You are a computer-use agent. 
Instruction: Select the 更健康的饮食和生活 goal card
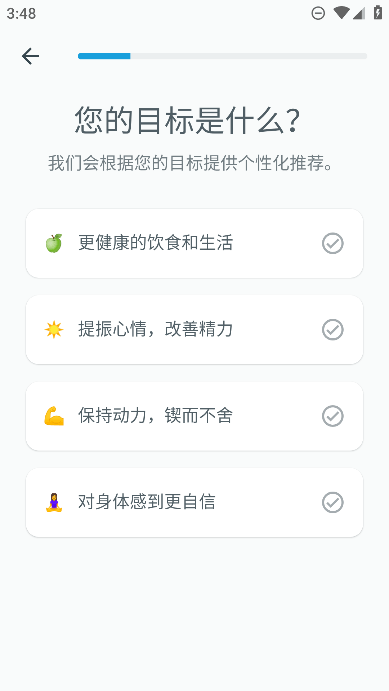coord(194,243)
